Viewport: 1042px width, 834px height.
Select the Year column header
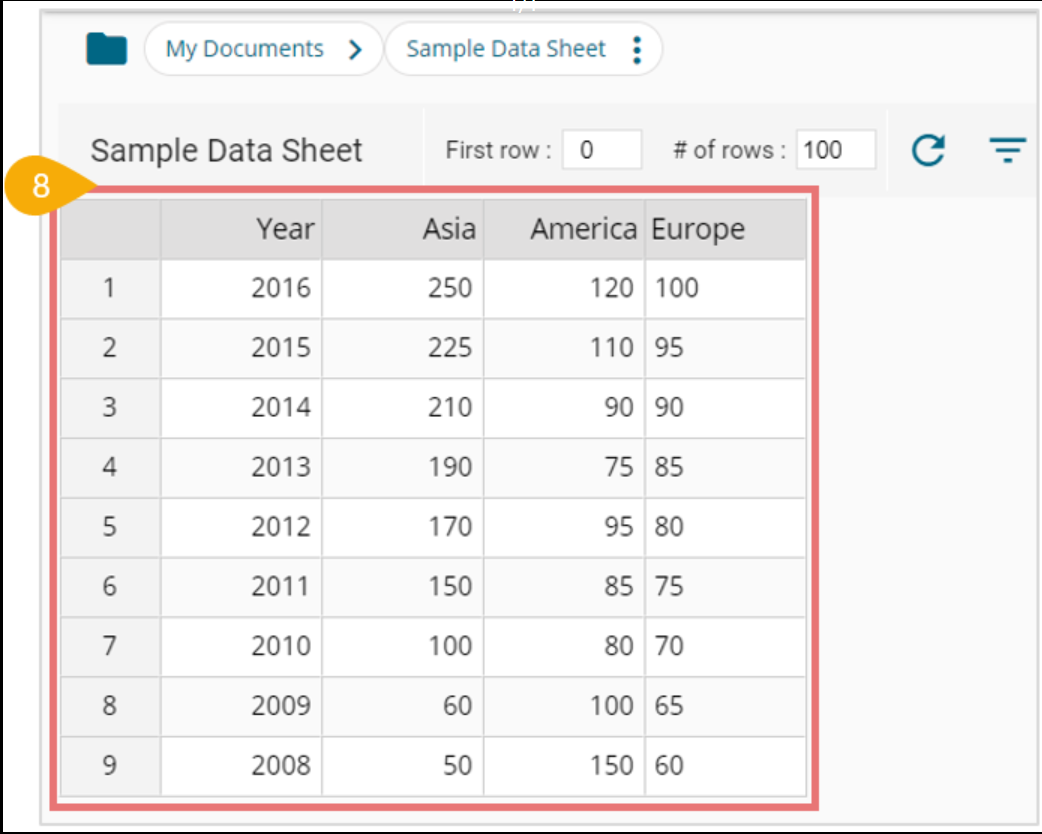coord(241,229)
